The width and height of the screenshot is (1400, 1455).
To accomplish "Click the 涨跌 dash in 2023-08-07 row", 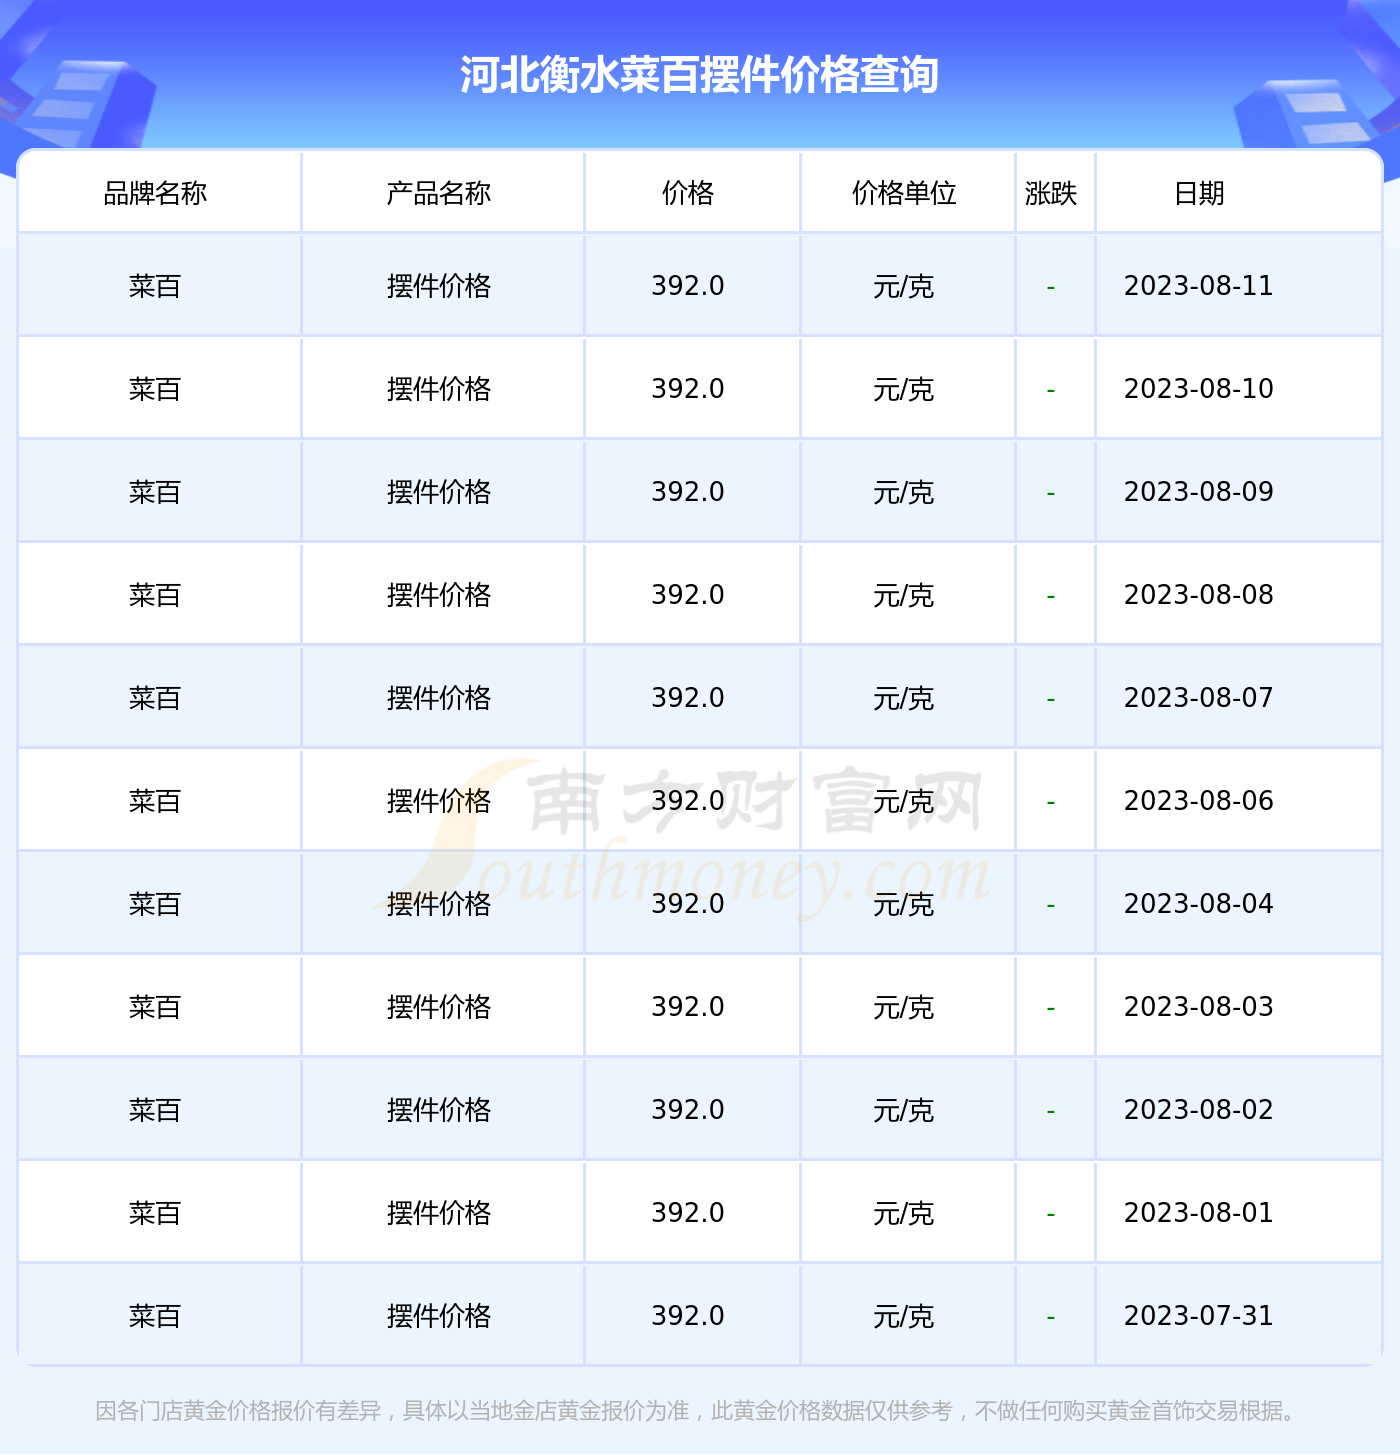I will [x=1051, y=700].
